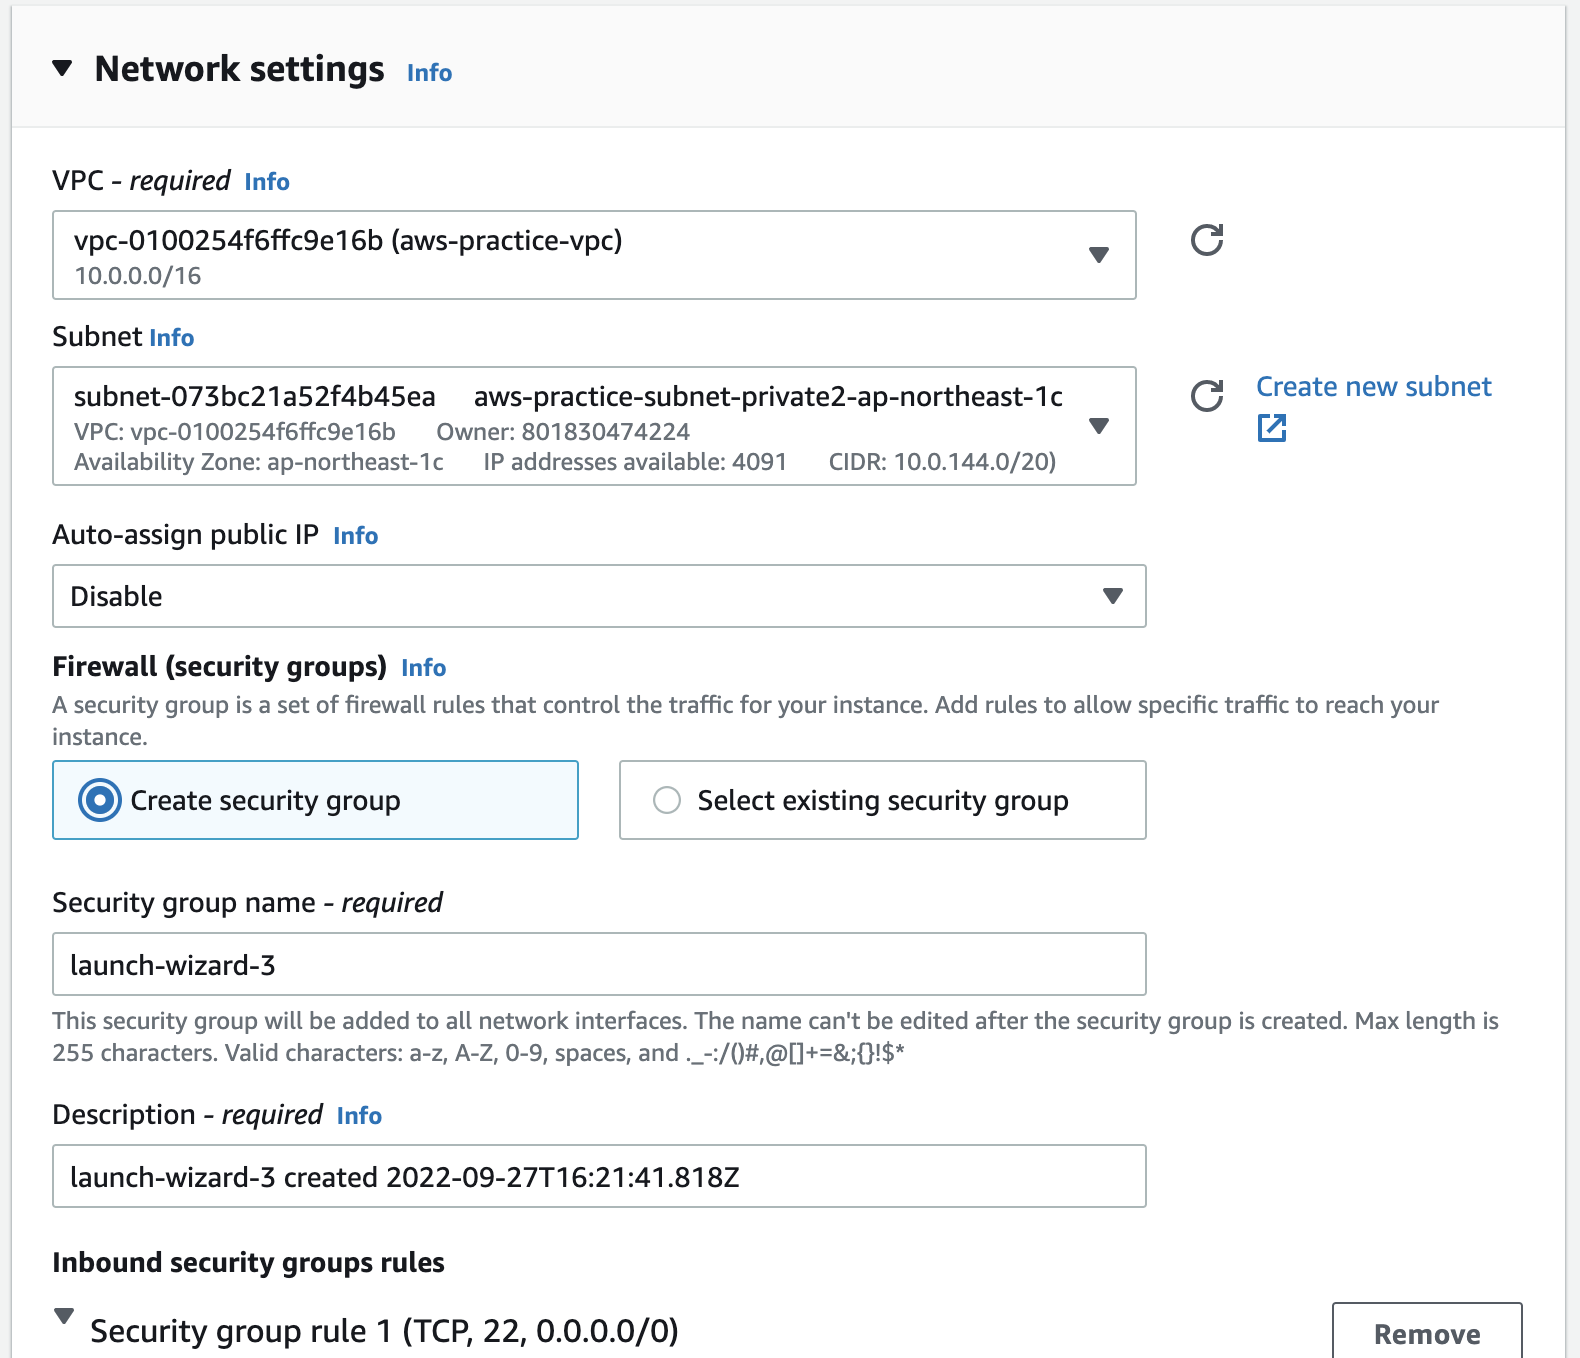This screenshot has width=1580, height=1358.
Task: Open Info link for Auto-assign public IP
Action: 355,536
